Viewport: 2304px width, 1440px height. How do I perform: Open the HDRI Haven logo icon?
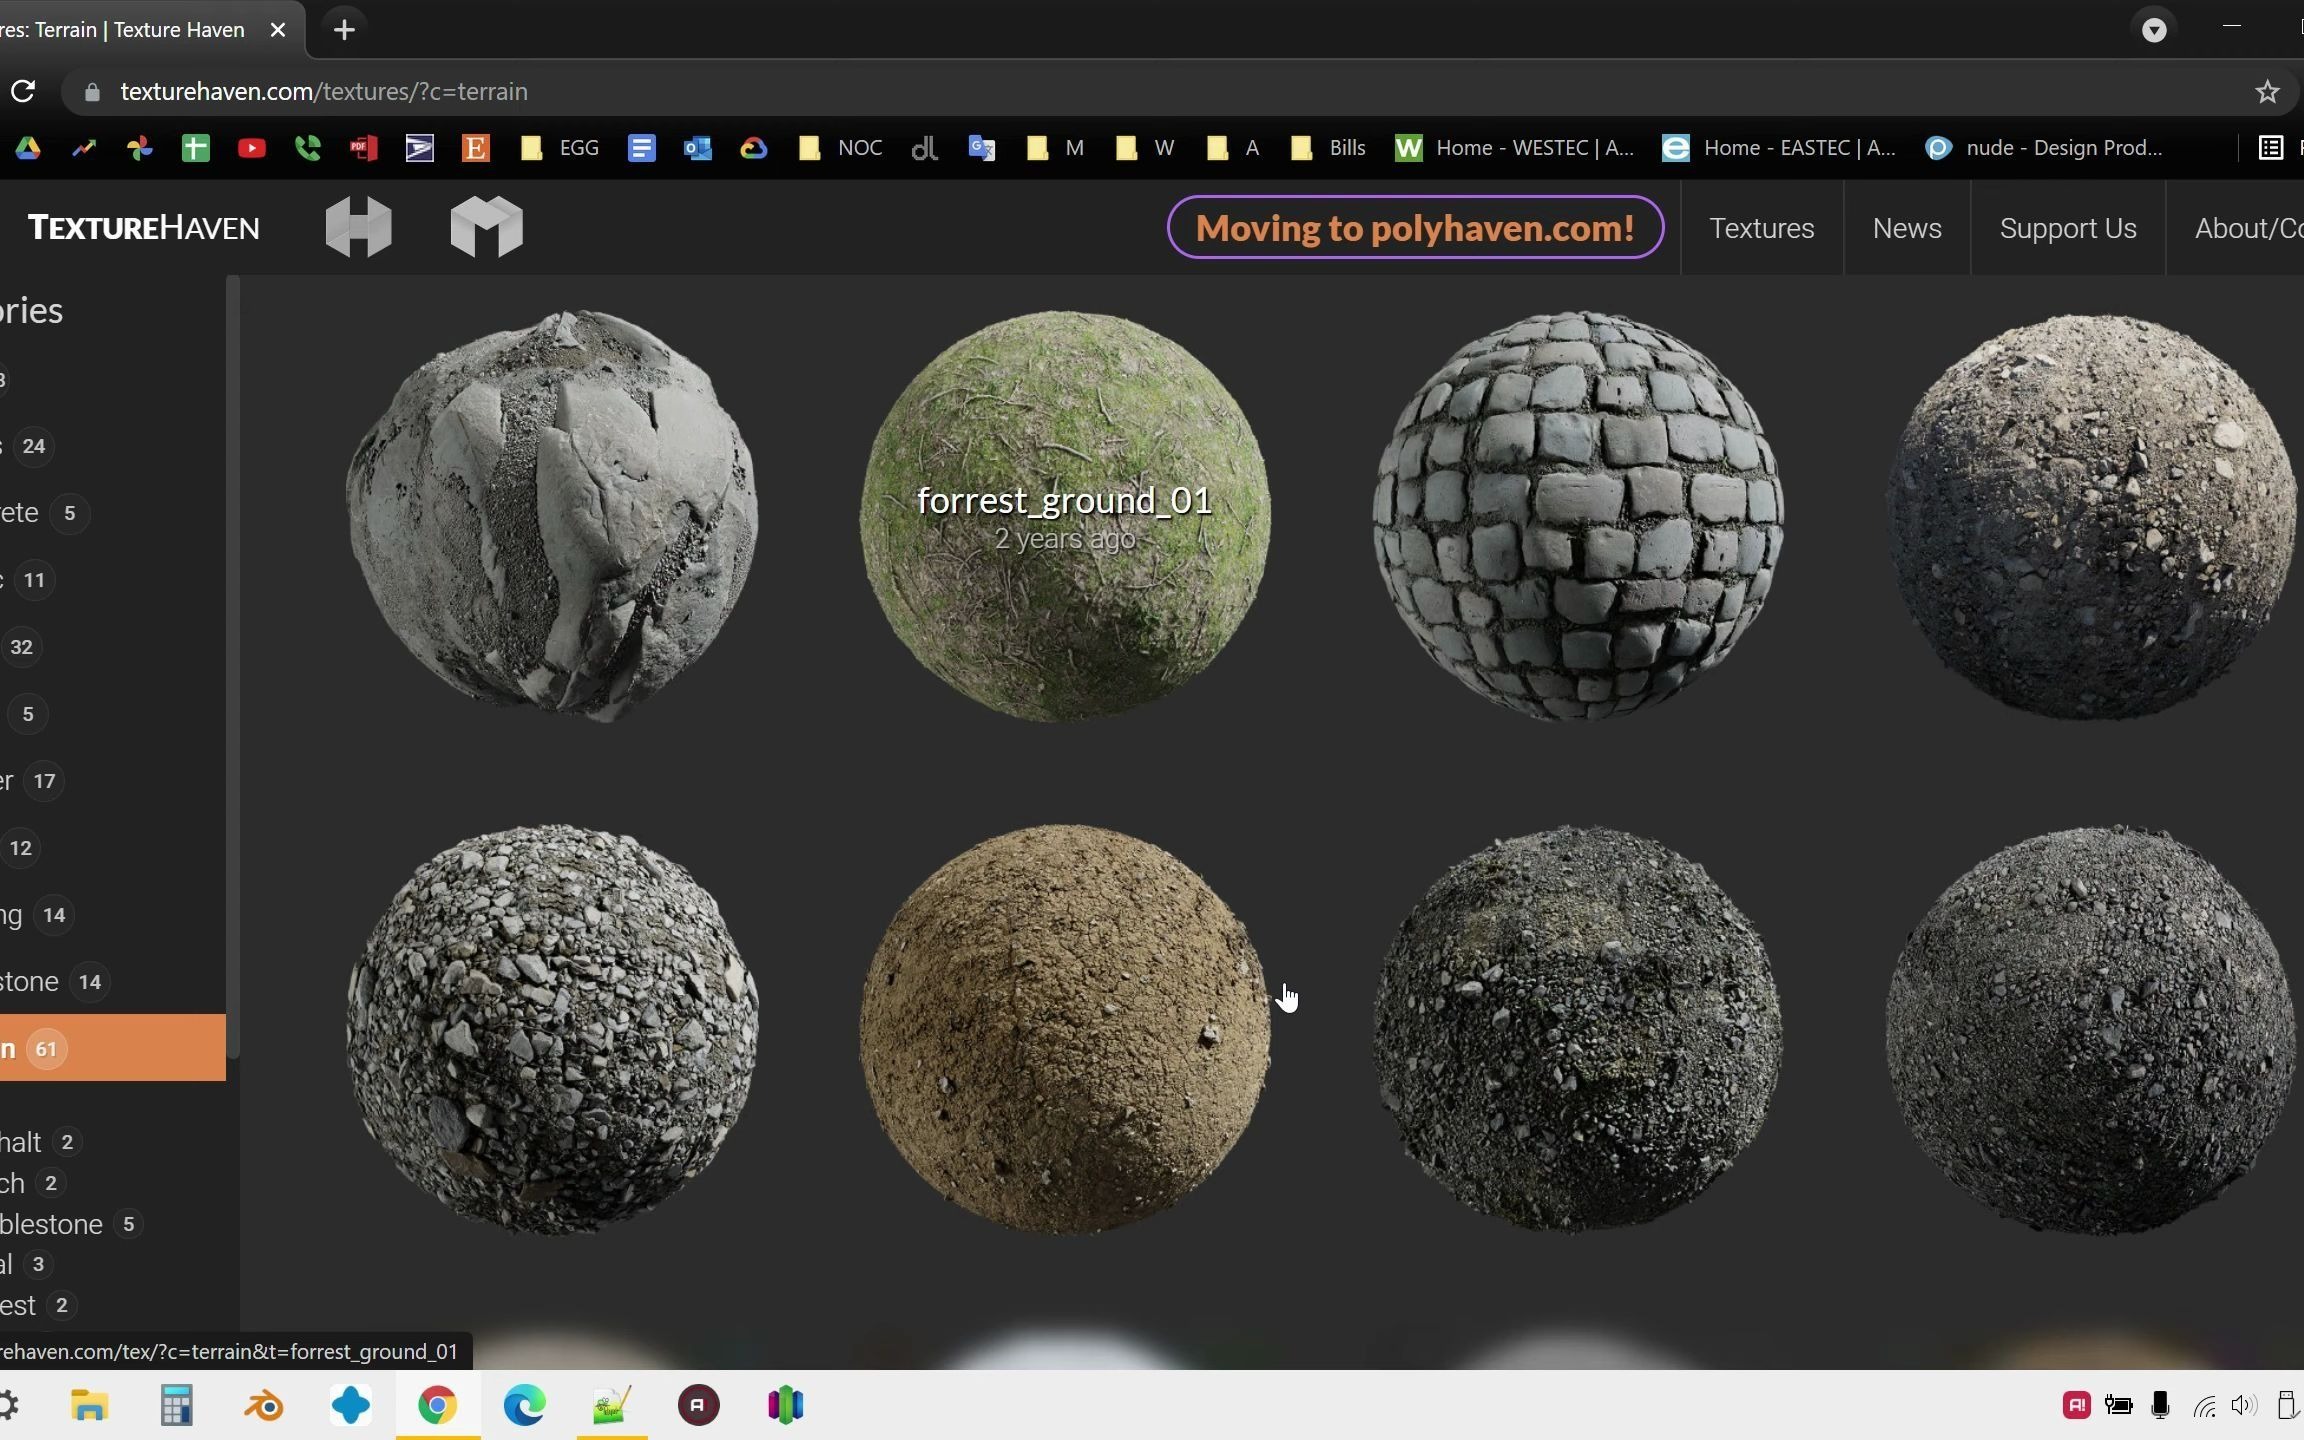pyautogui.click(x=358, y=227)
